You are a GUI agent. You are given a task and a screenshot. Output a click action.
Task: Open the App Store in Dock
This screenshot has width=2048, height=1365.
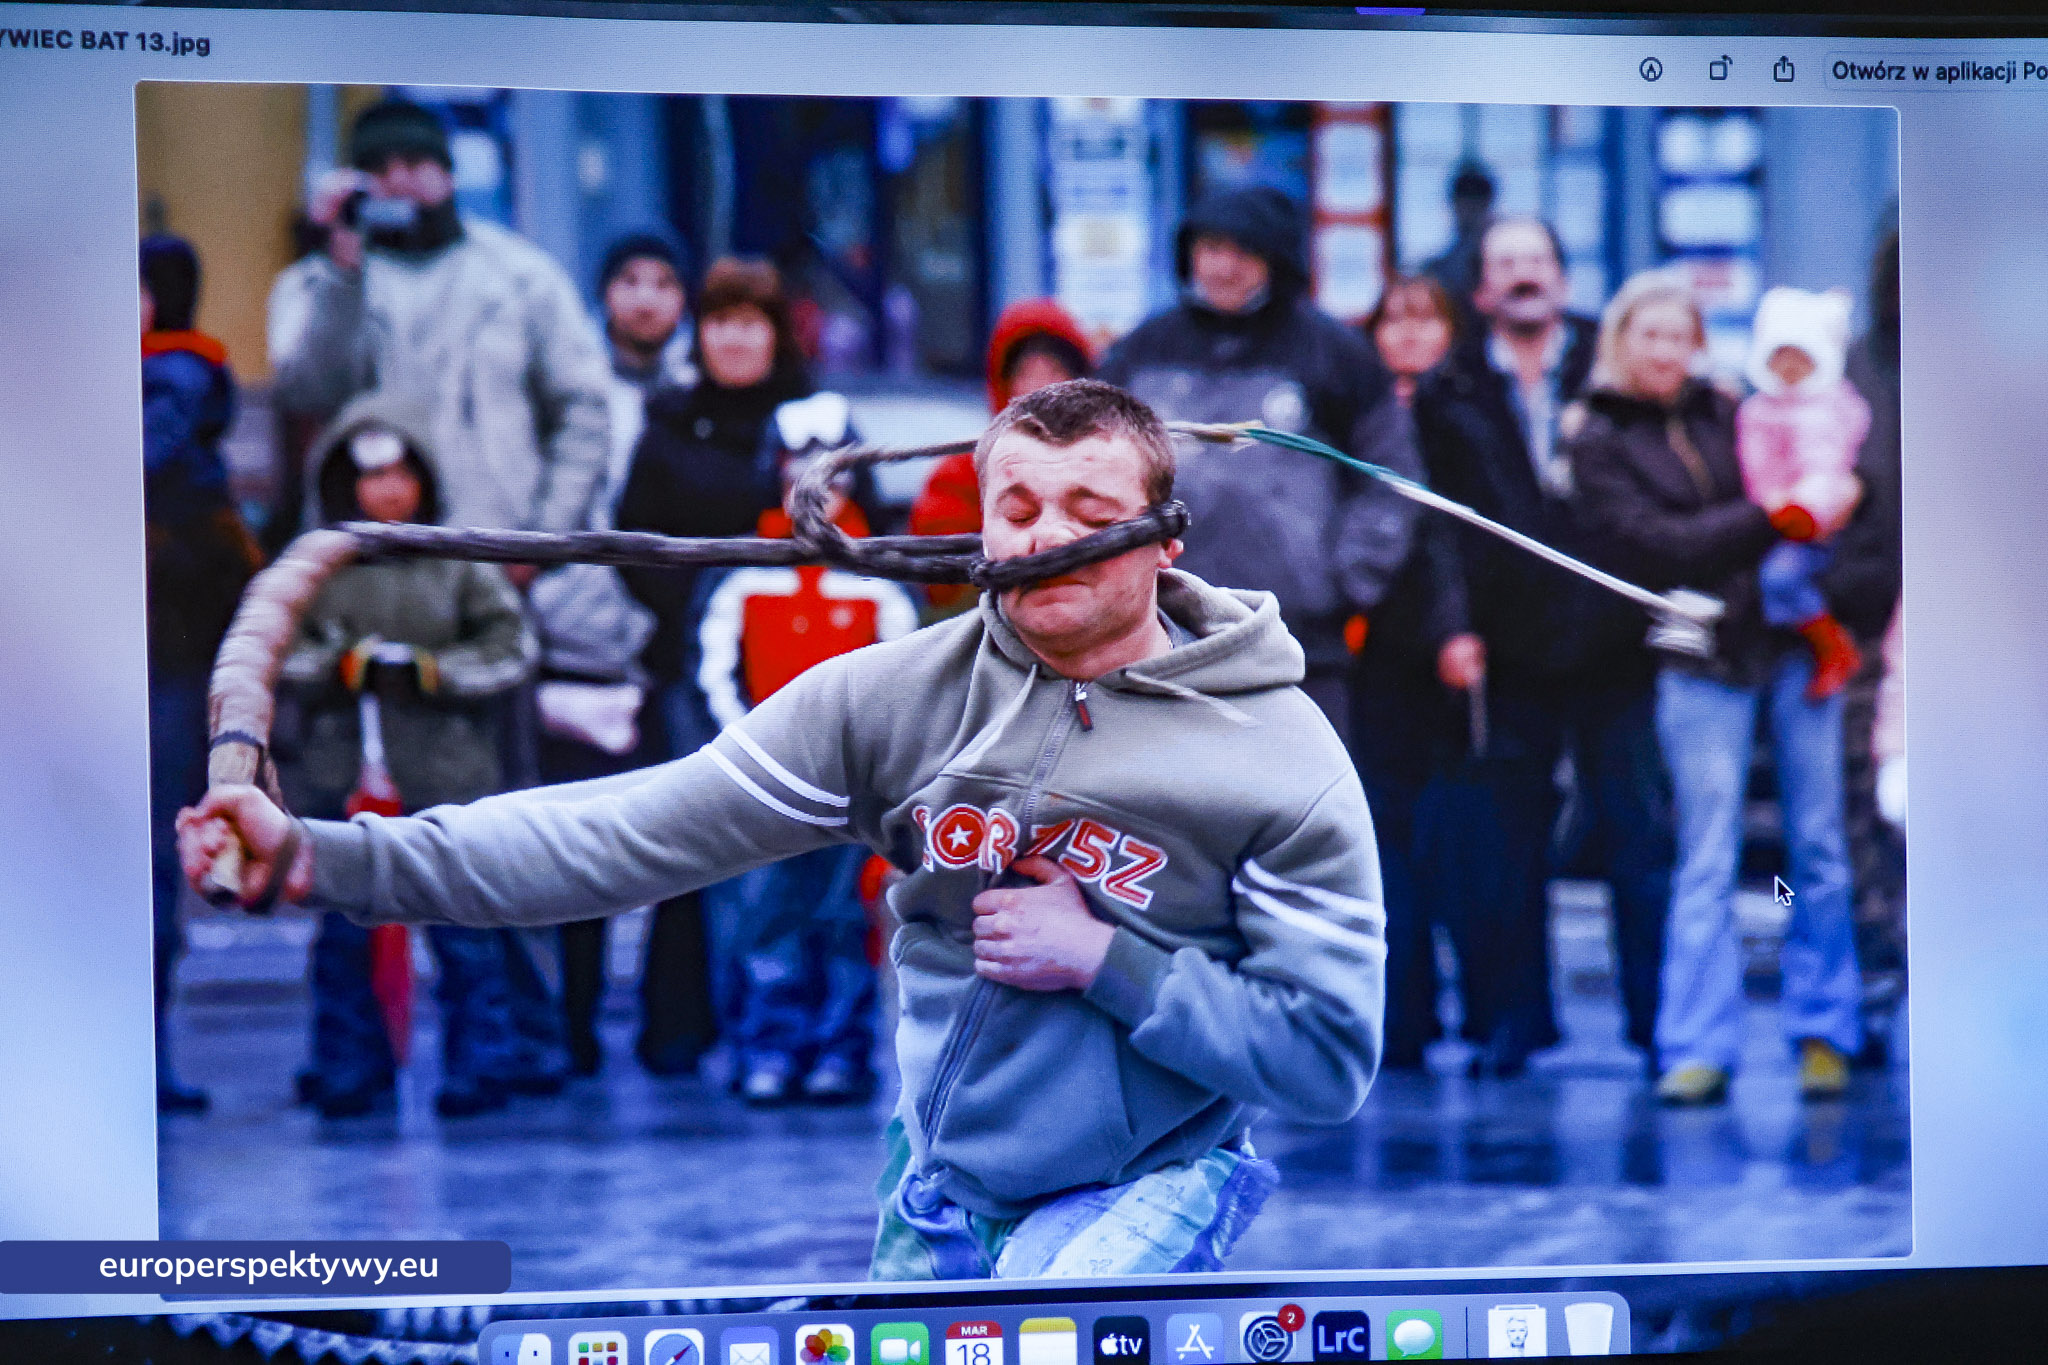point(1194,1342)
